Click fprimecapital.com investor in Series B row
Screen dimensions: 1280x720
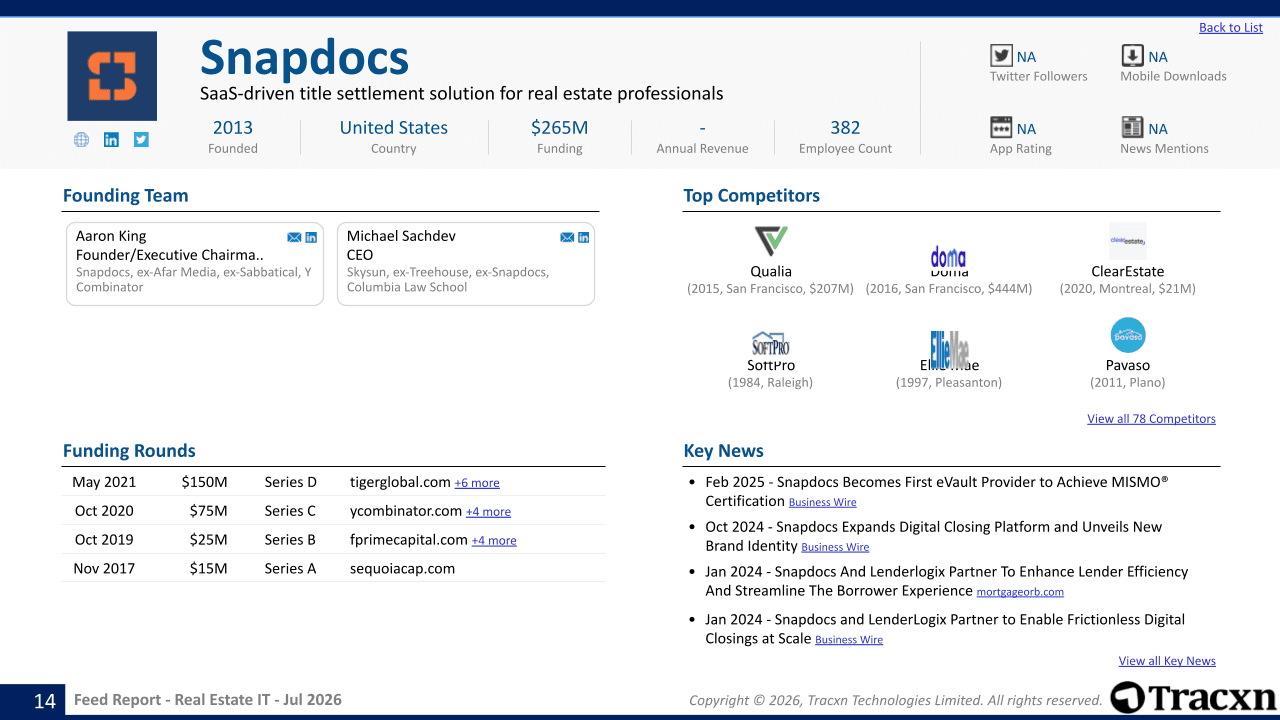(409, 540)
